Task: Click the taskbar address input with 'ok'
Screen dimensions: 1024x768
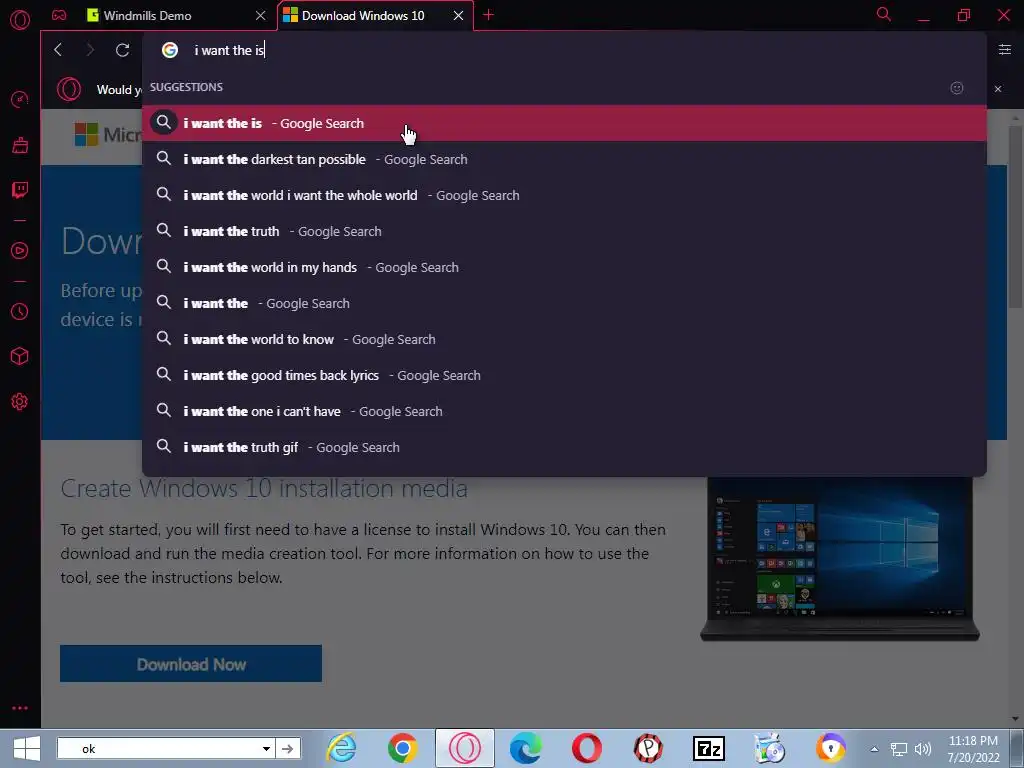Action: click(157, 748)
